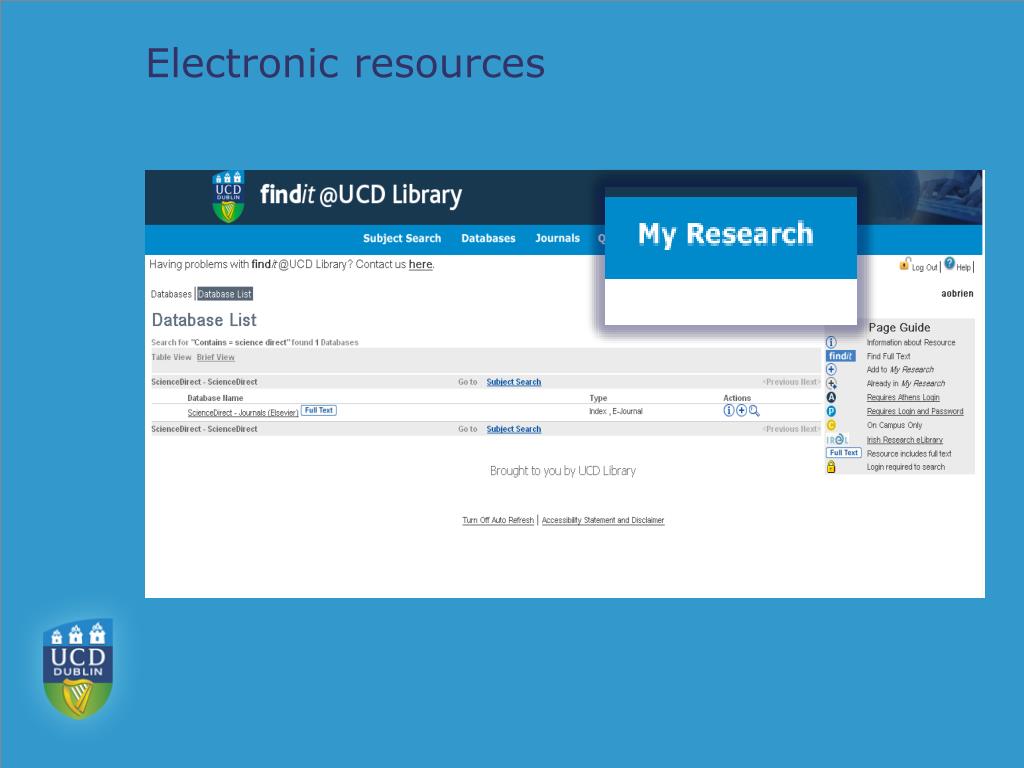Click the 'Previous Next' pager in the bottom ScienceDirect row
The width and height of the screenshot is (1024, 768).
[790, 429]
